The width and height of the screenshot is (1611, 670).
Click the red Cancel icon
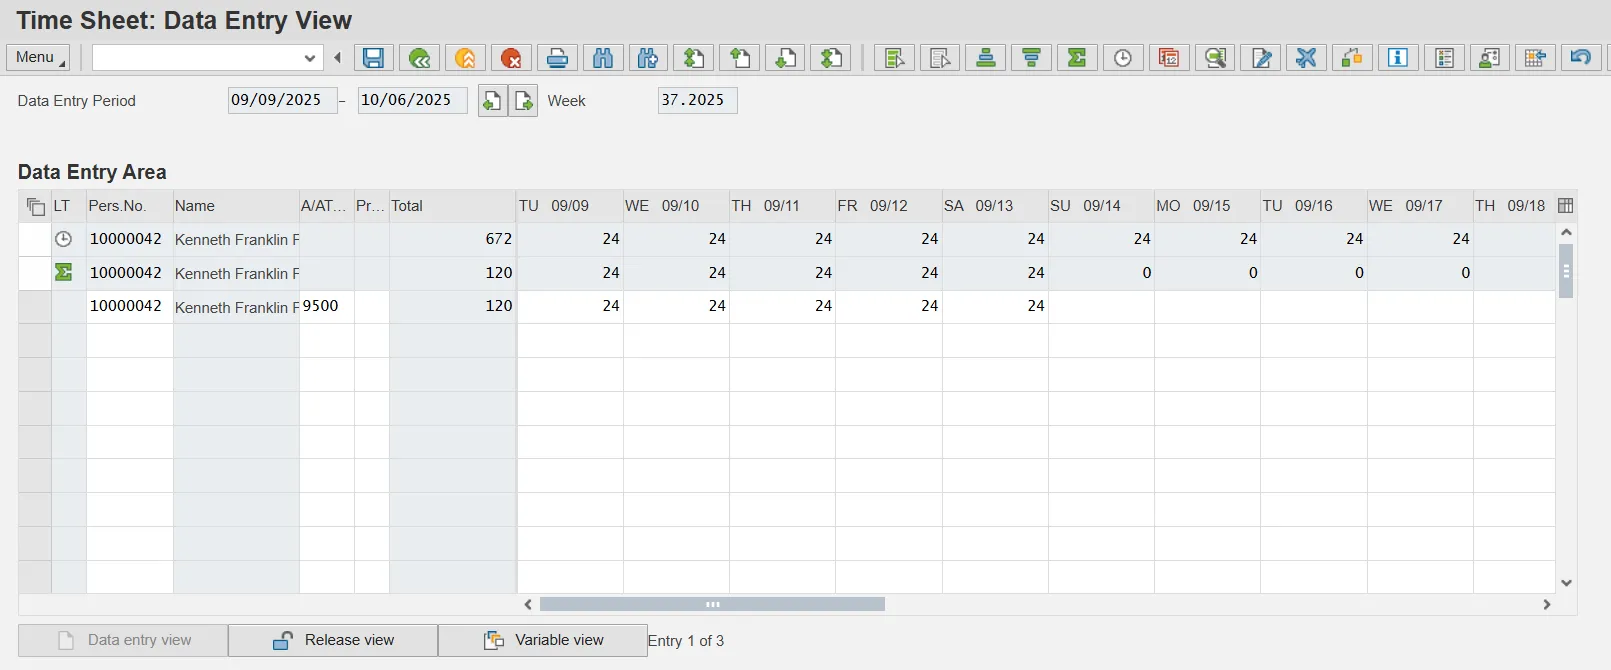click(511, 58)
